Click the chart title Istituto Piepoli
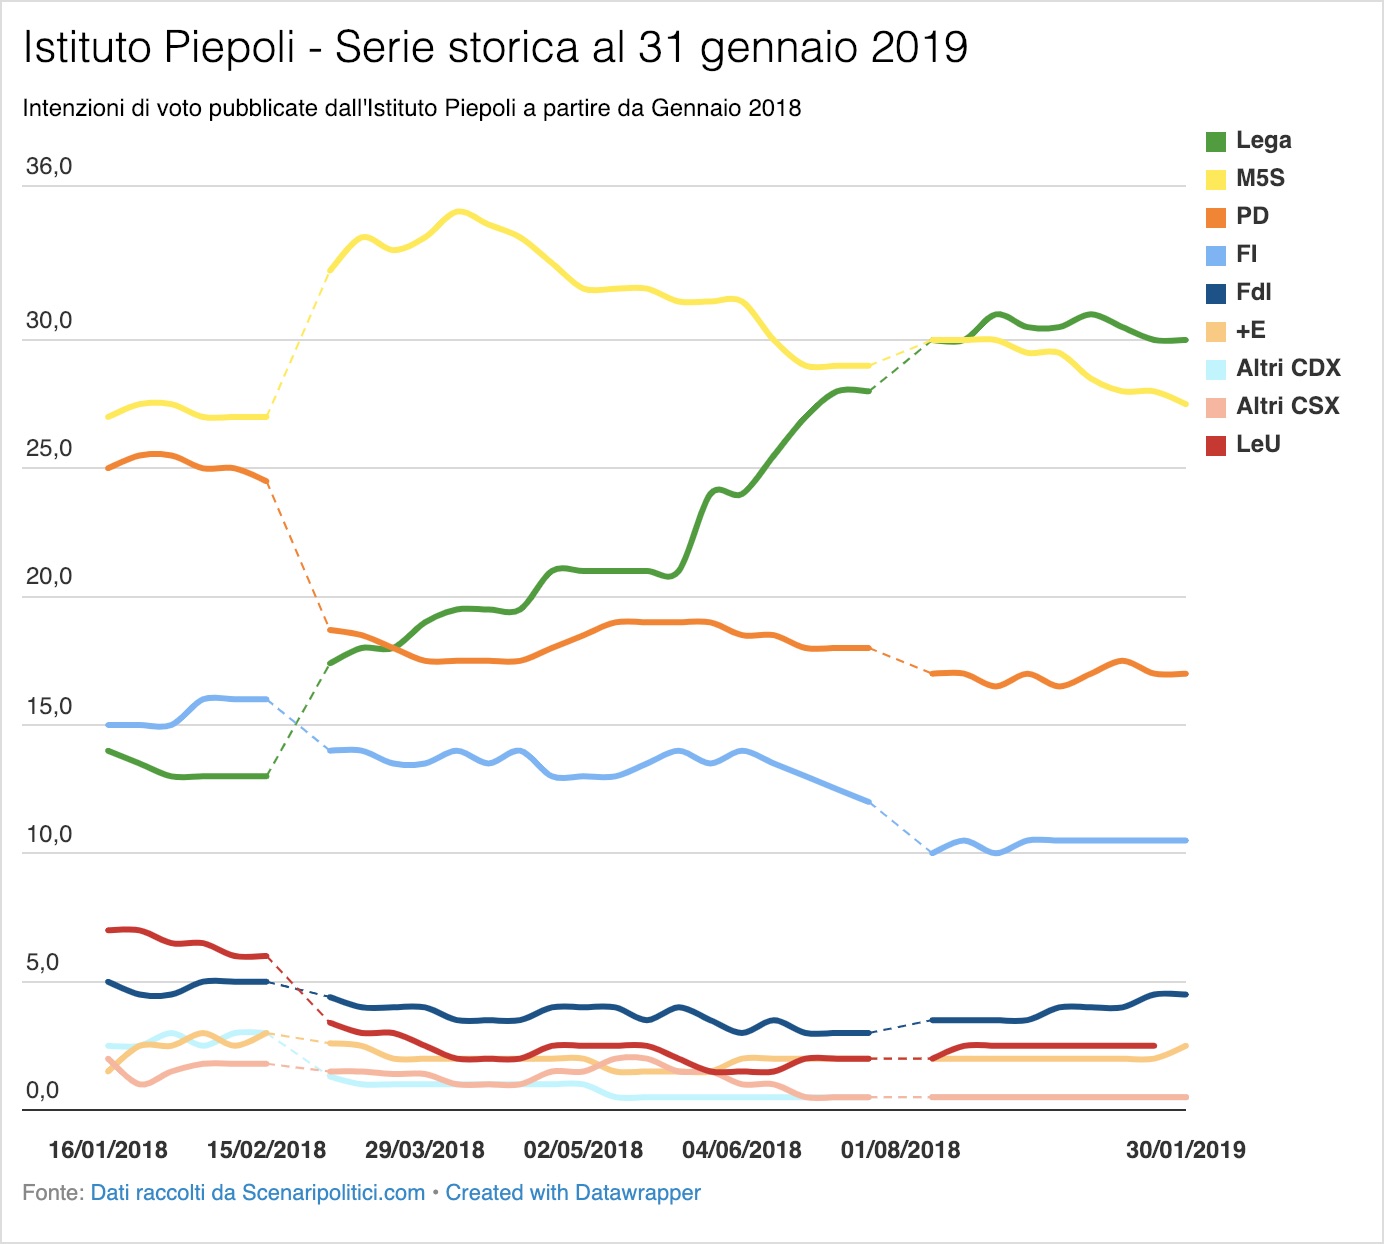This screenshot has height=1244, width=1384. (159, 48)
